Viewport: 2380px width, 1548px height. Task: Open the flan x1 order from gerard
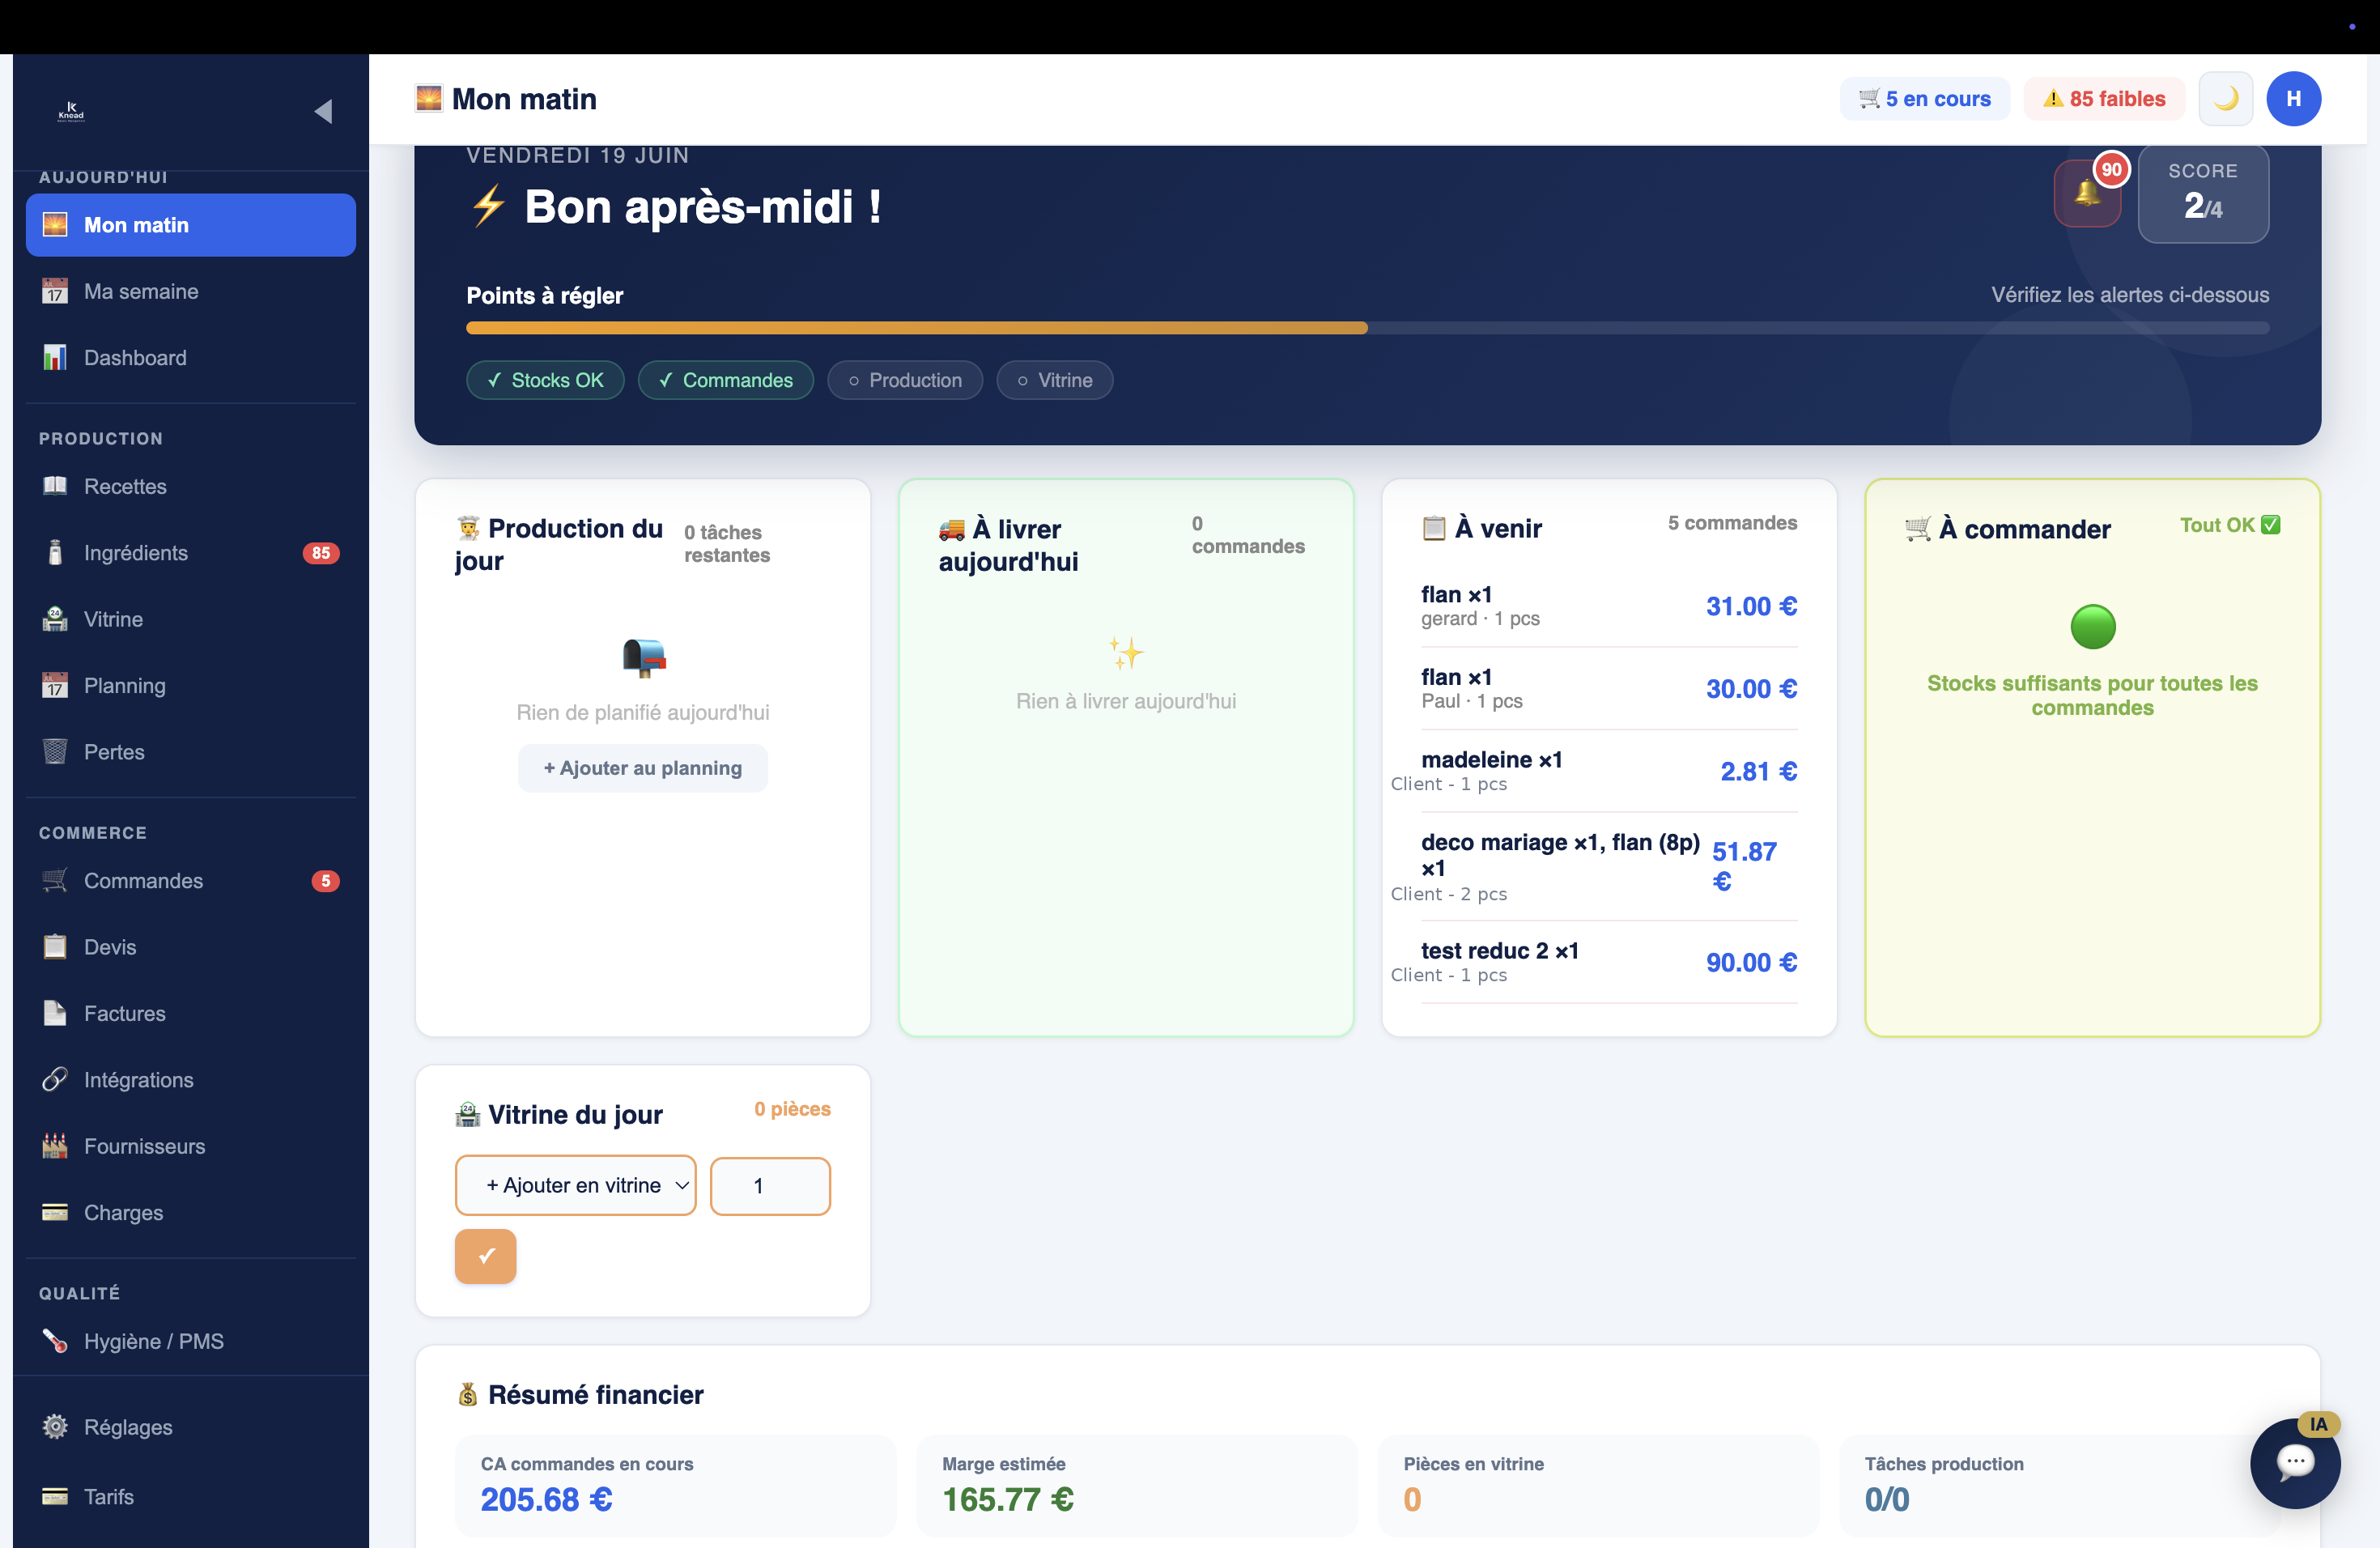pos(1609,606)
